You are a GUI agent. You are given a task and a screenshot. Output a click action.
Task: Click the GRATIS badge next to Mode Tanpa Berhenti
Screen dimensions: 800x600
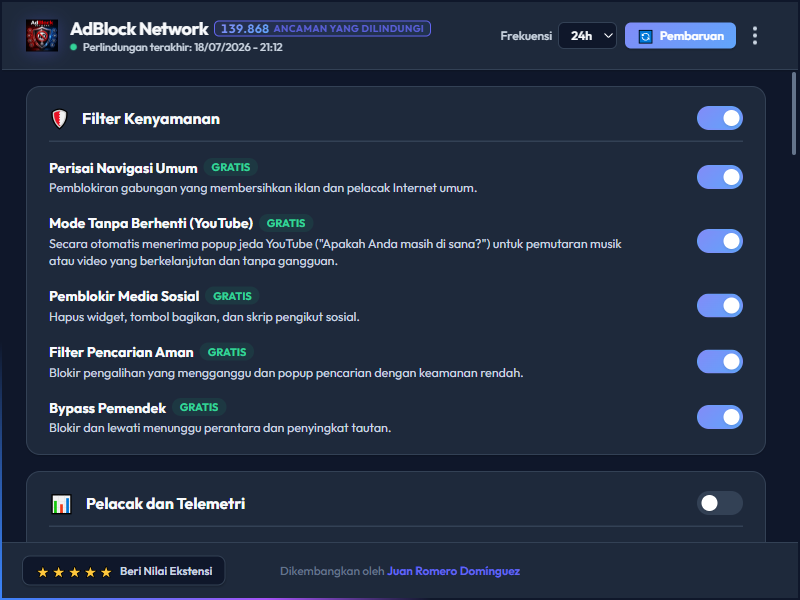[x=286, y=223]
